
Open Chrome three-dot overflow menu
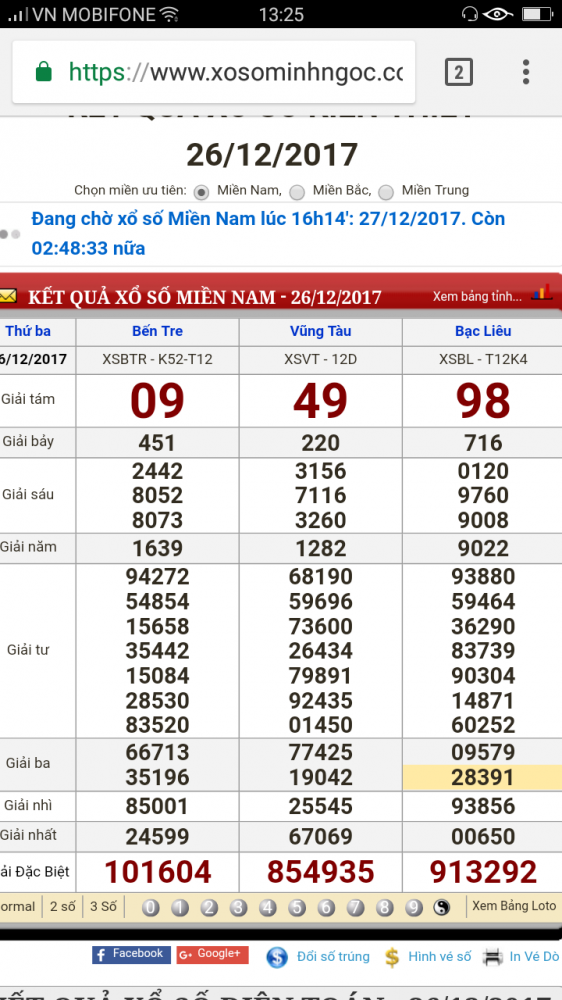(526, 72)
